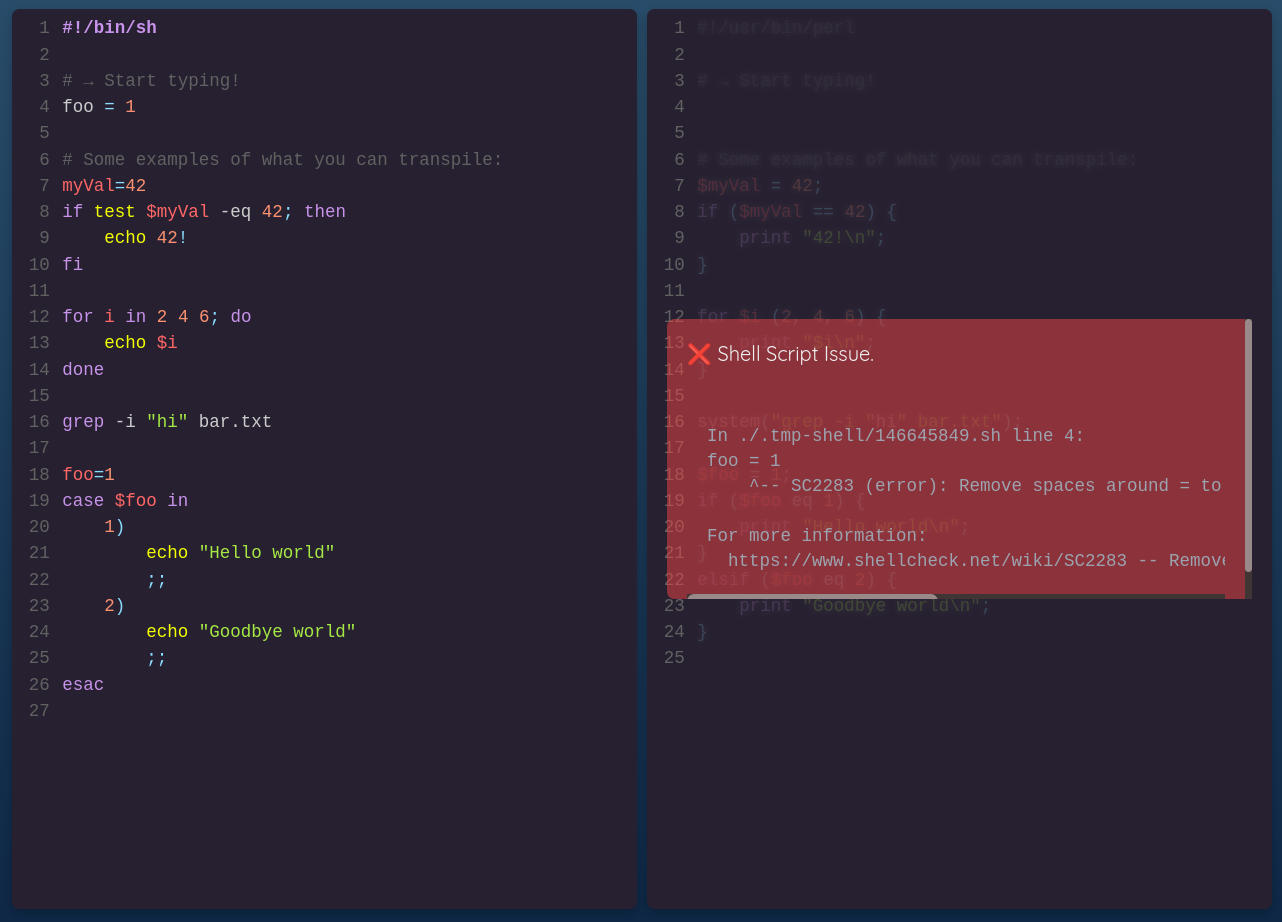The image size is (1282, 922).
Task: Dismiss the Shell Script Issue popup
Action: [x=699, y=353]
